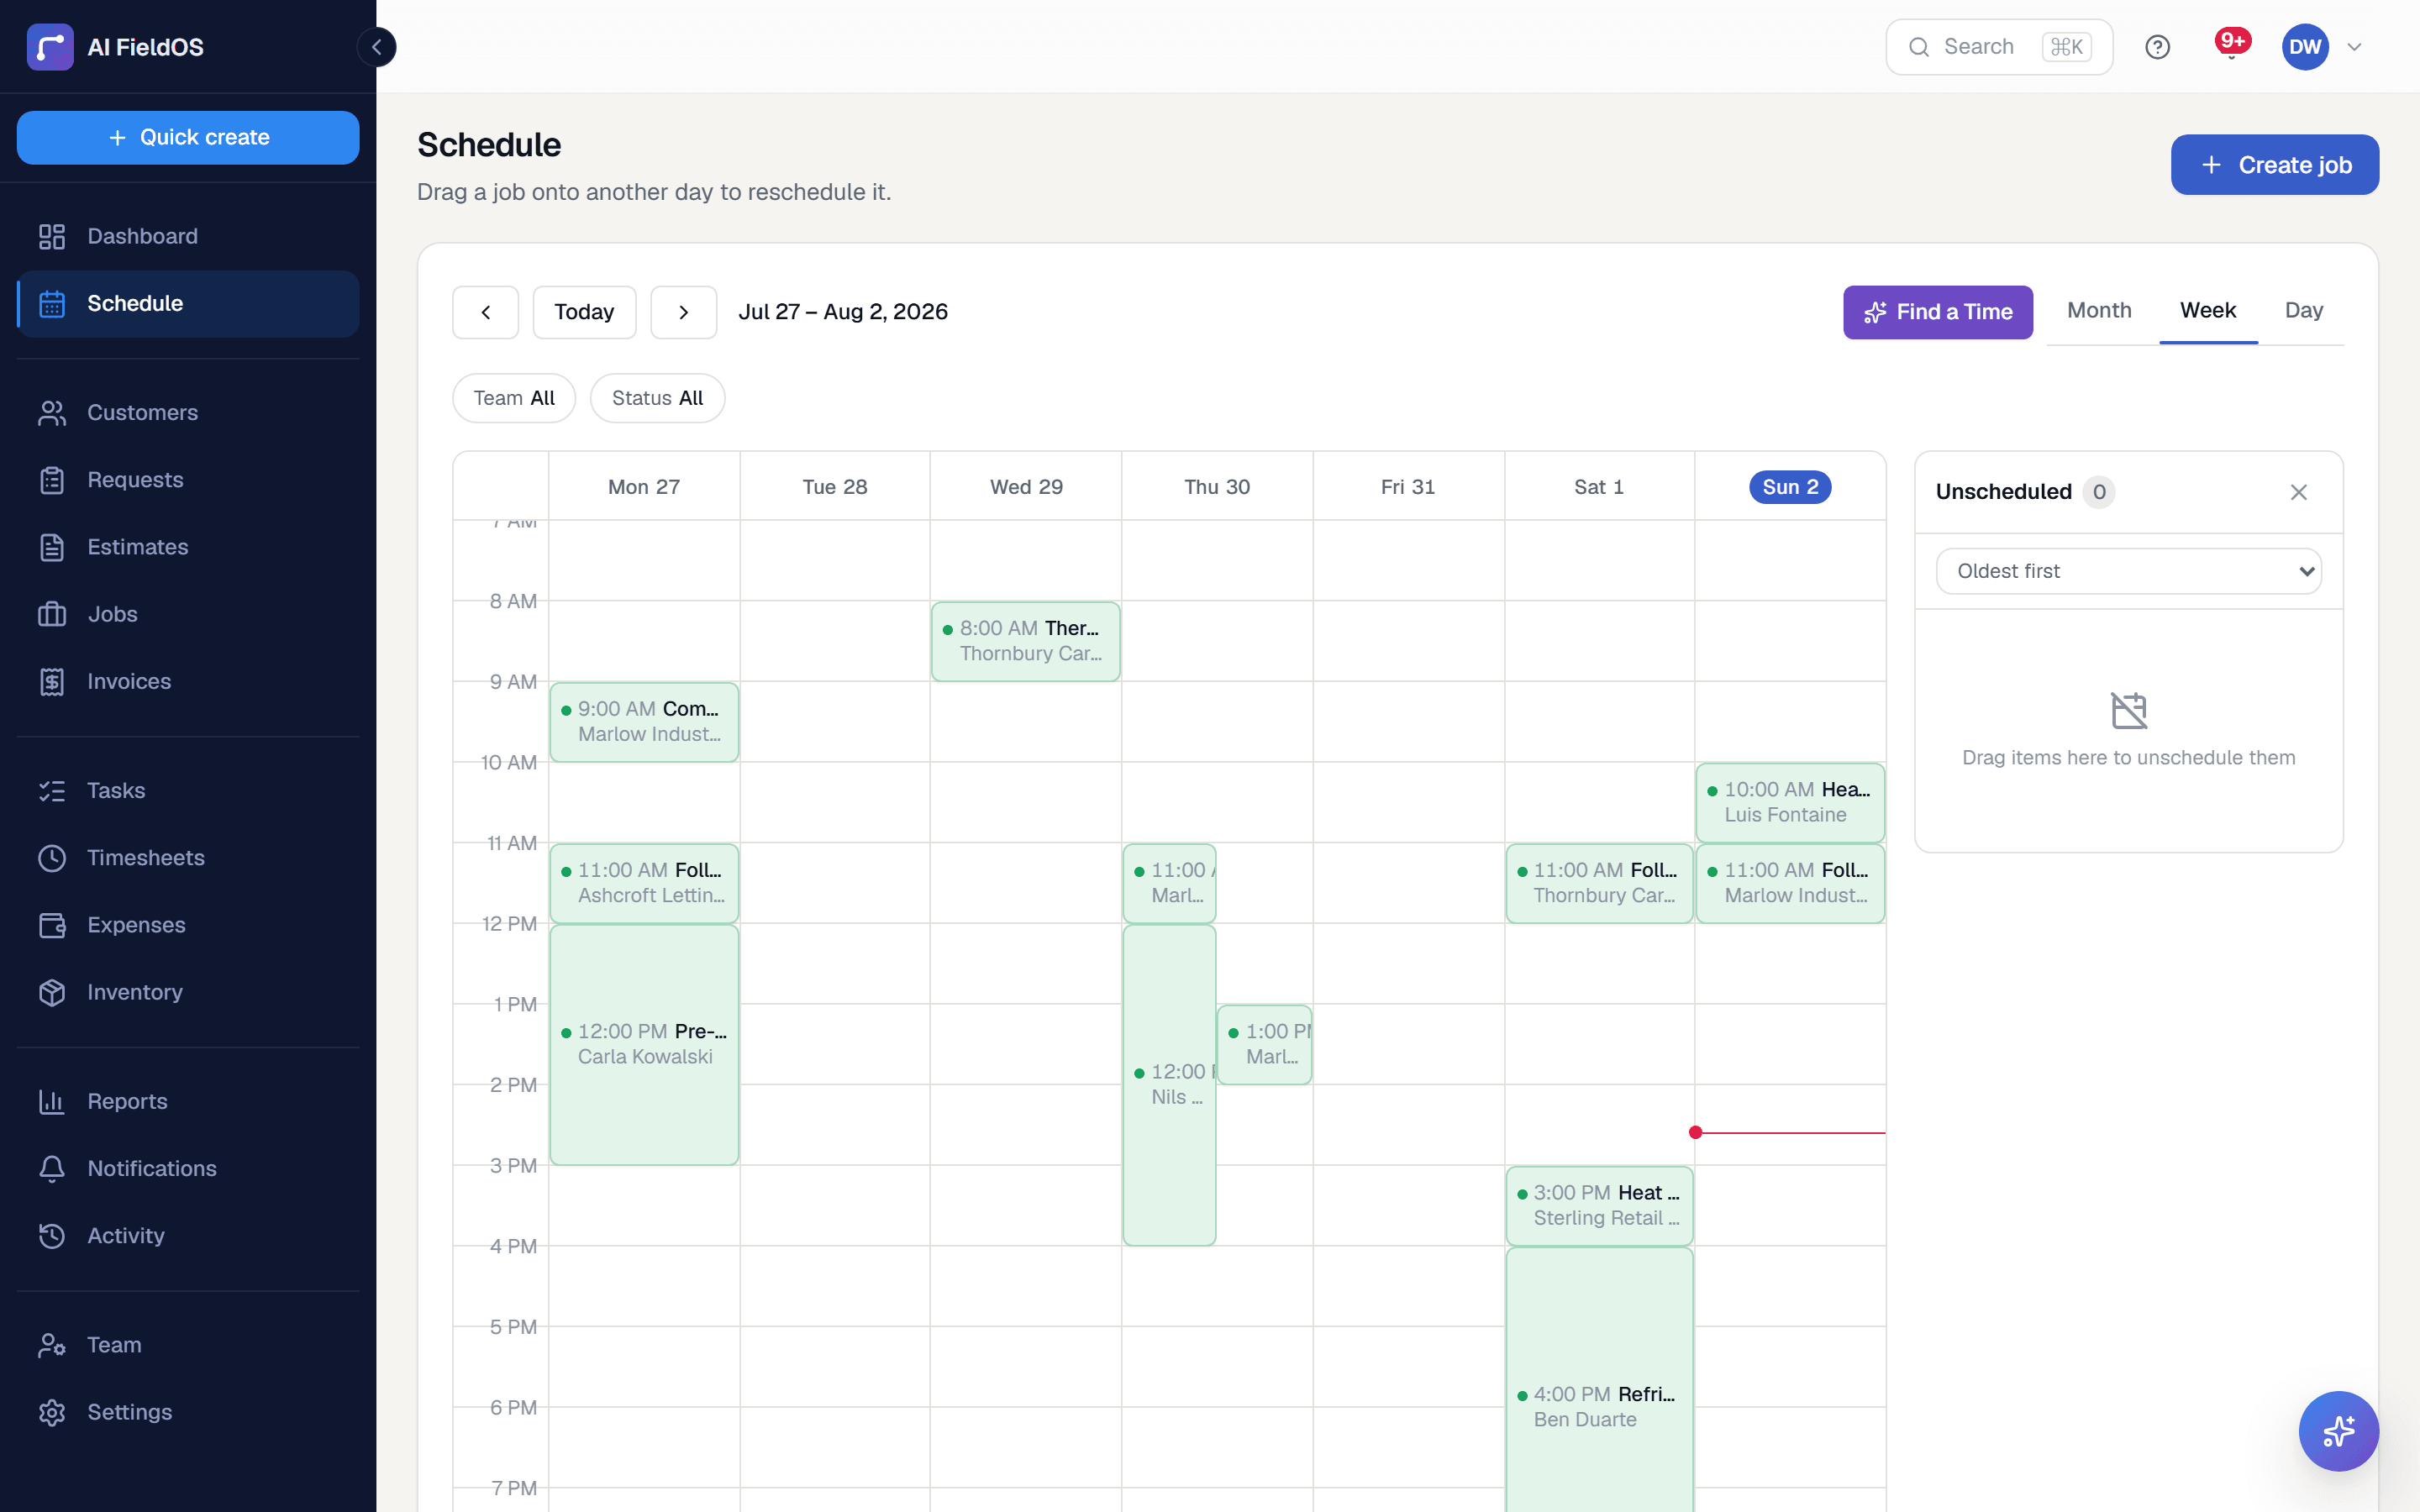
Task: Open Team in the sidebar
Action: 188,1345
